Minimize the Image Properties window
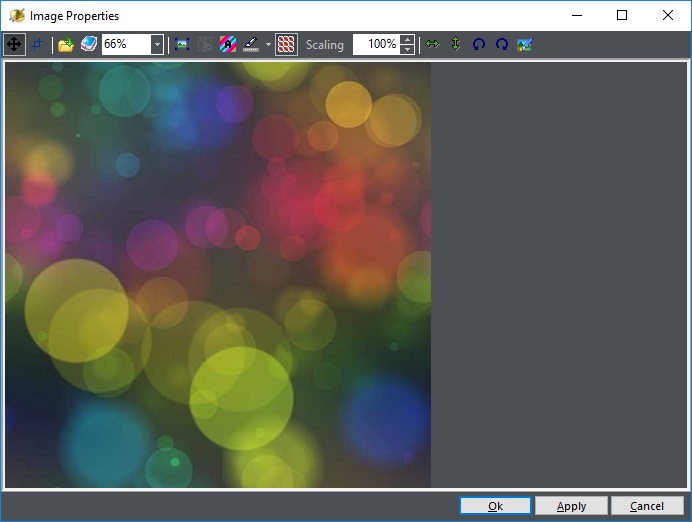Viewport: 692px width, 522px height. tap(577, 15)
